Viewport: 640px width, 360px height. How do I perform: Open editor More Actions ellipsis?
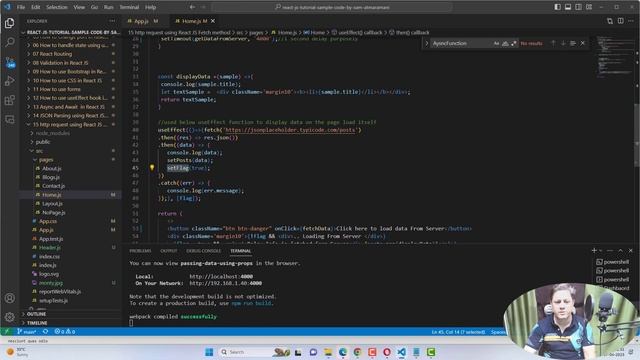tap(631, 21)
